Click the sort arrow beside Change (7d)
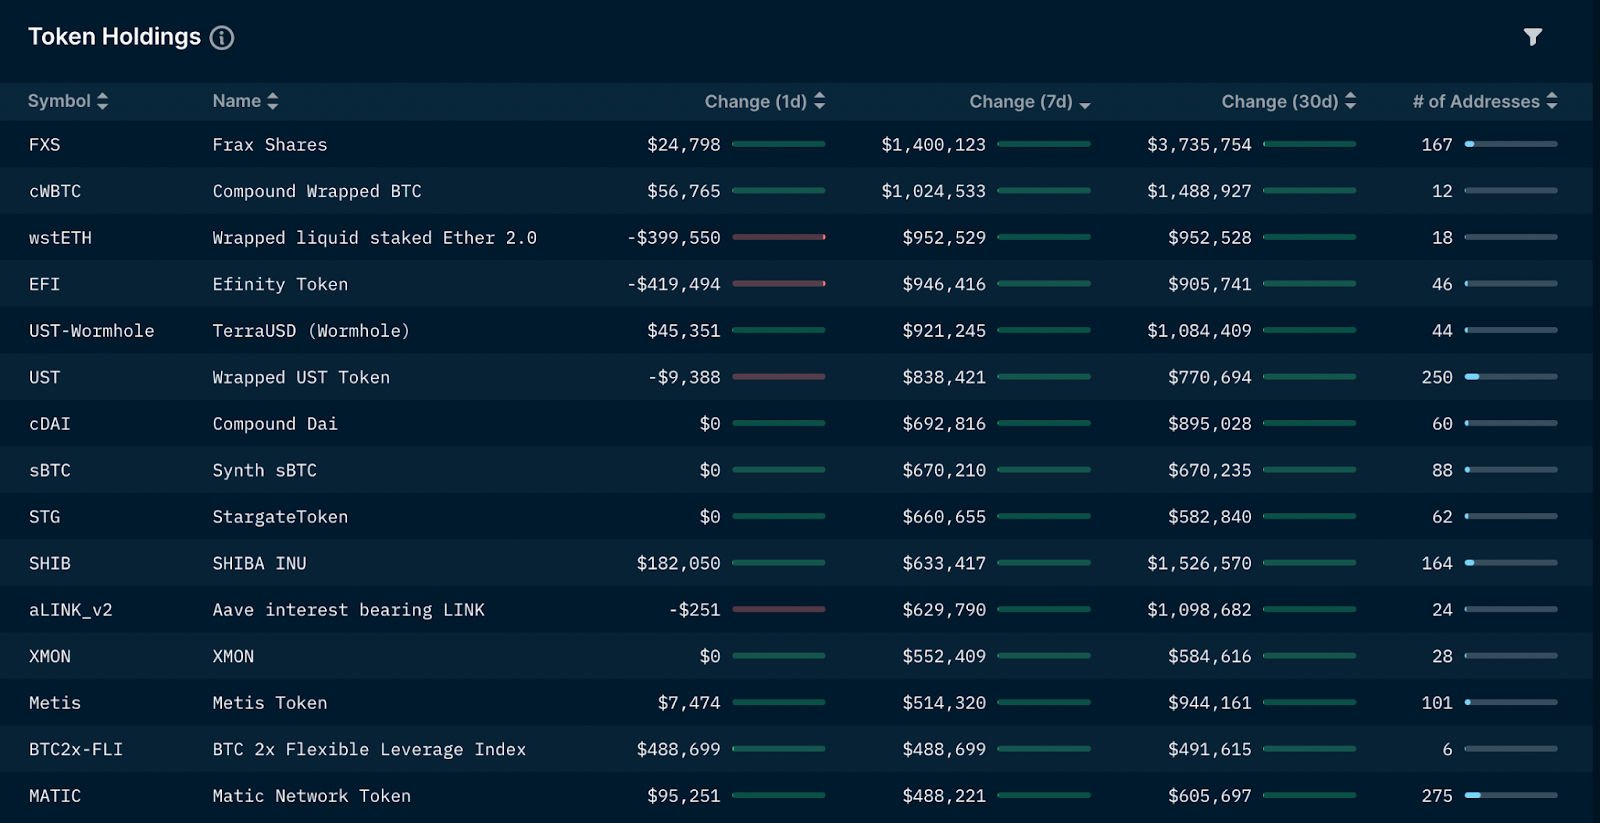 click(x=1085, y=103)
